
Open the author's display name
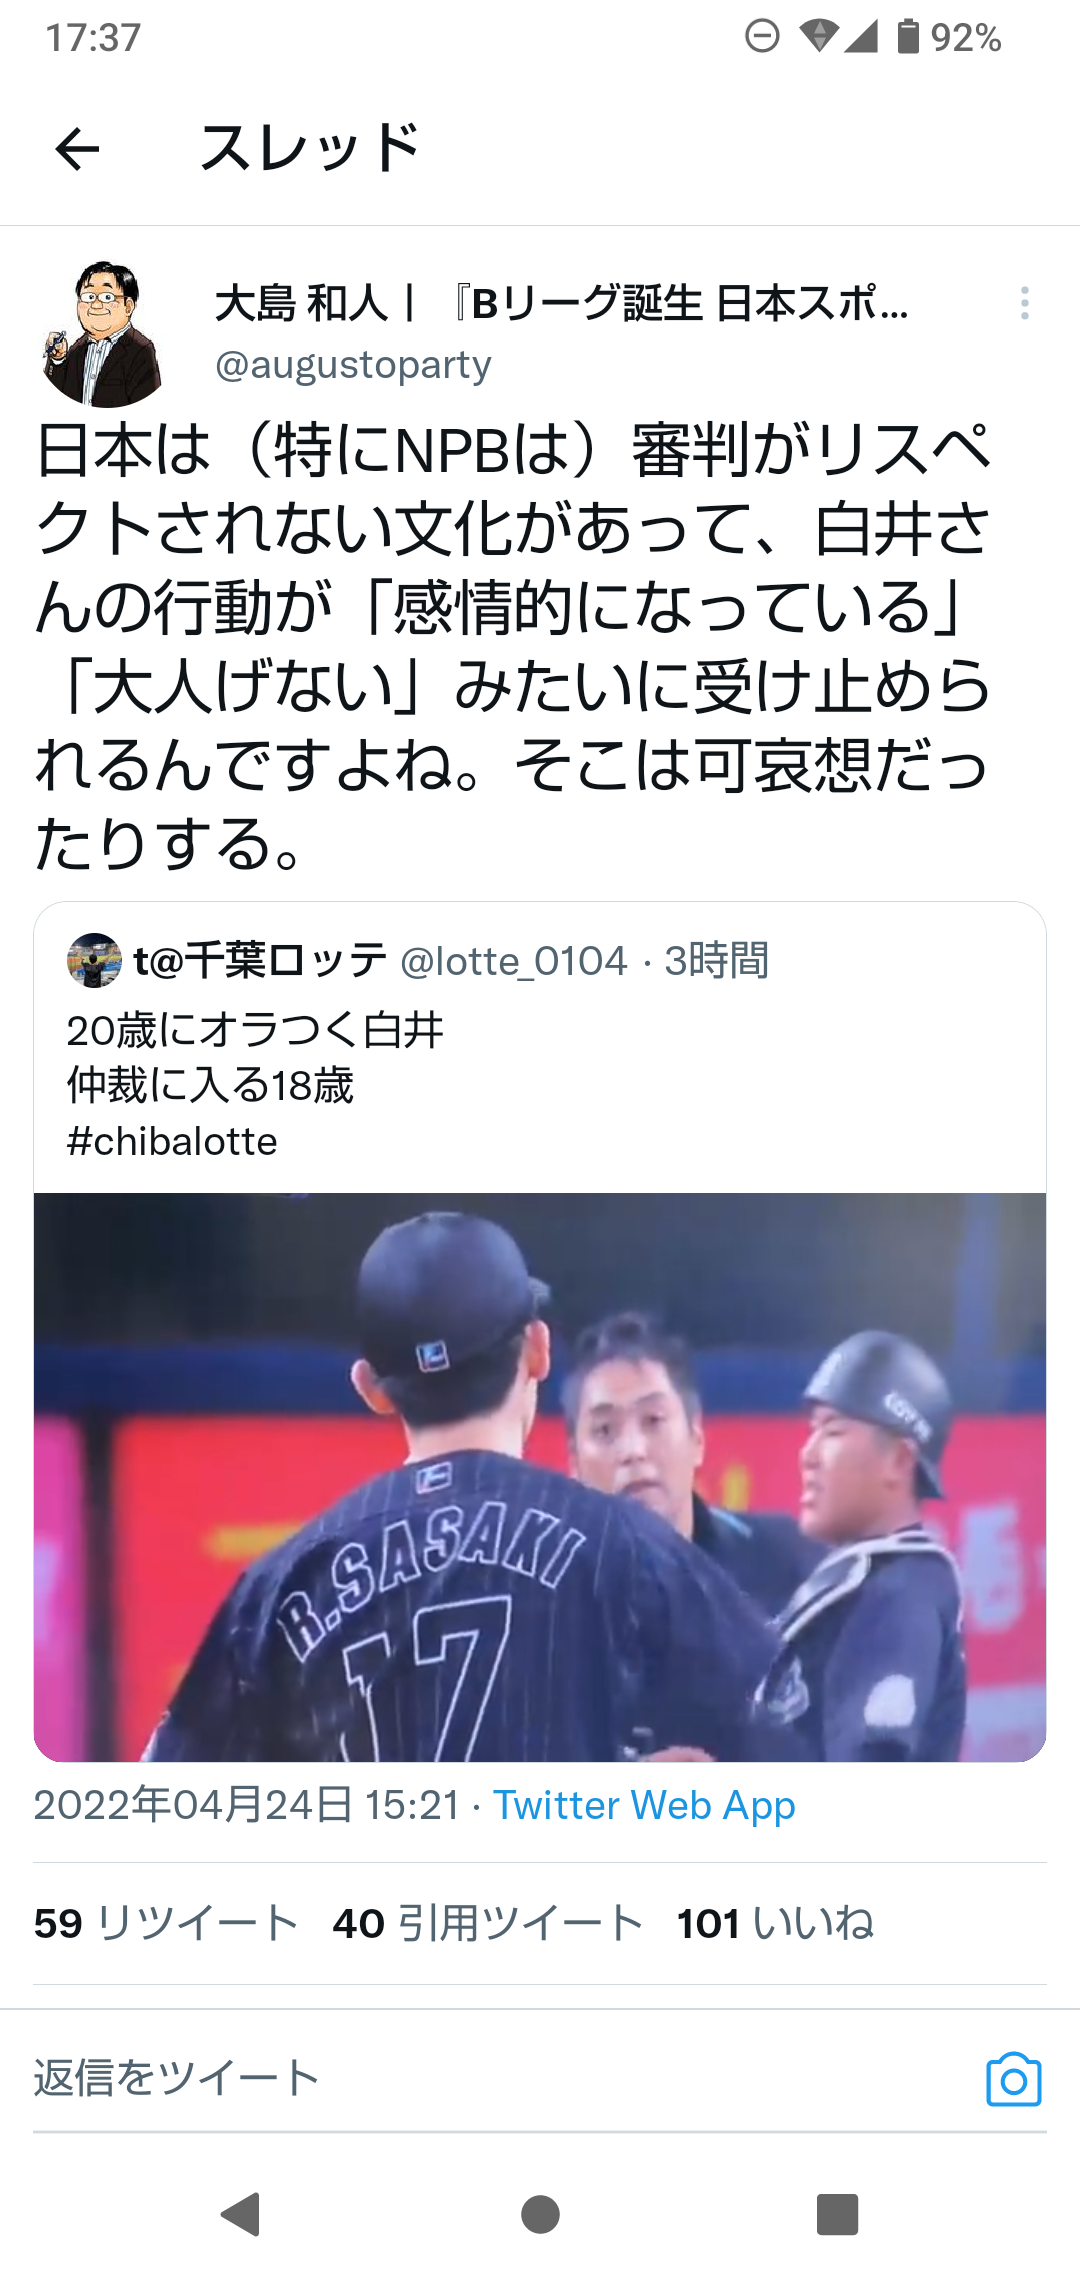[x=562, y=303]
